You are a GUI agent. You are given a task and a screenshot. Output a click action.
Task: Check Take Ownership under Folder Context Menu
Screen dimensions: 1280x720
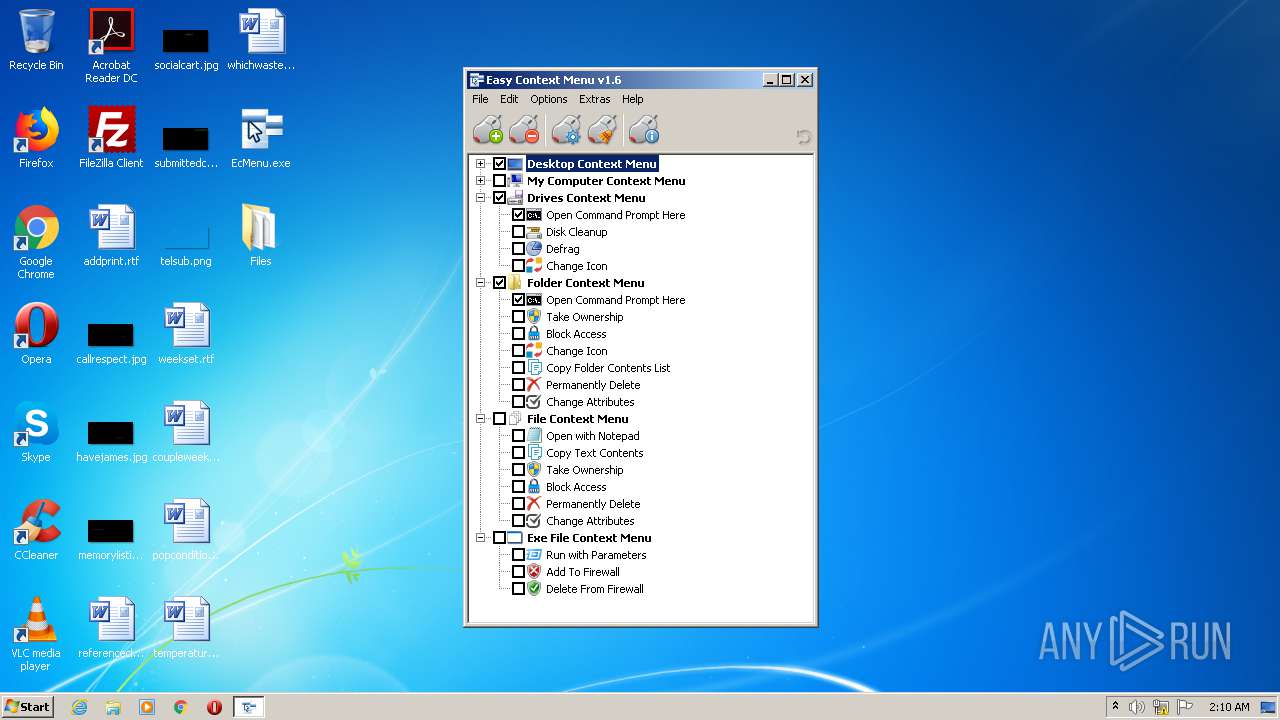(519, 317)
